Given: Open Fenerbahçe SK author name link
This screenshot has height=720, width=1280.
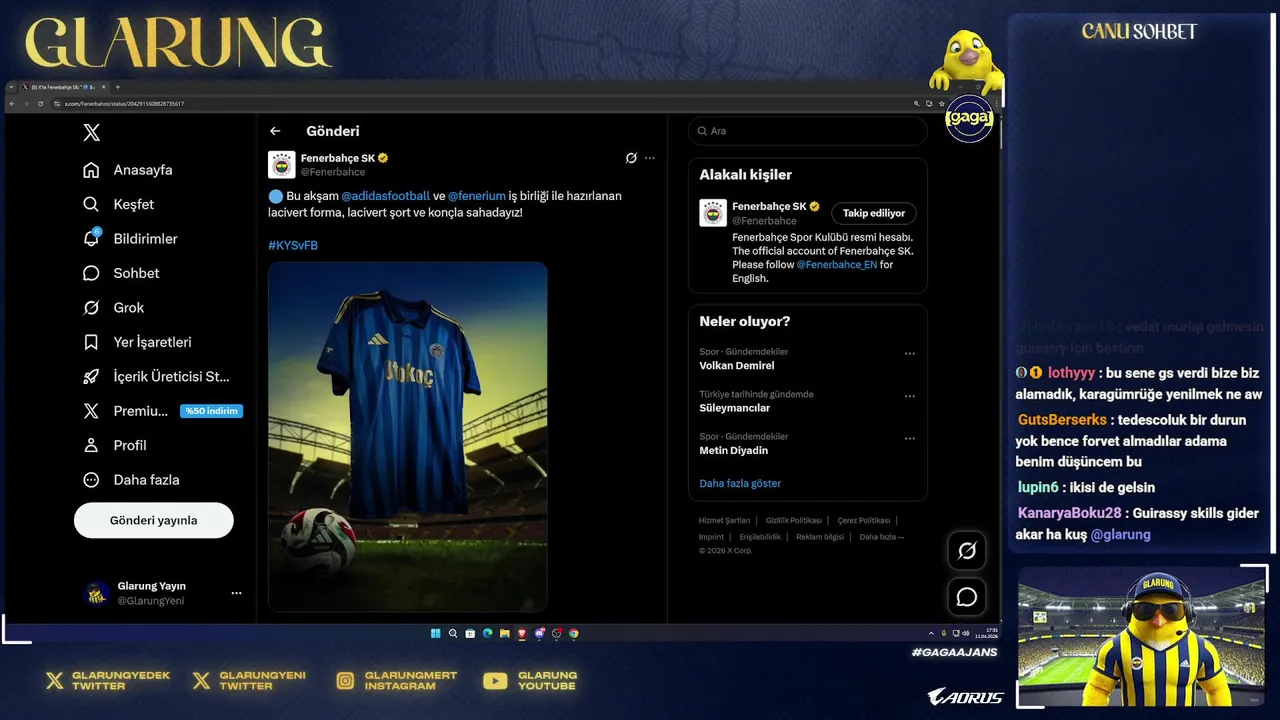Looking at the screenshot, I should click(x=338, y=158).
